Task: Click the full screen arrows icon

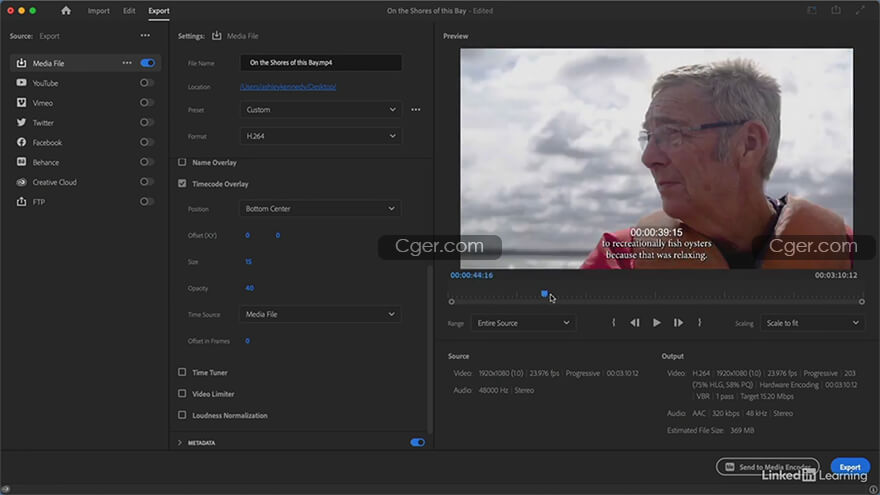Action: [860, 10]
